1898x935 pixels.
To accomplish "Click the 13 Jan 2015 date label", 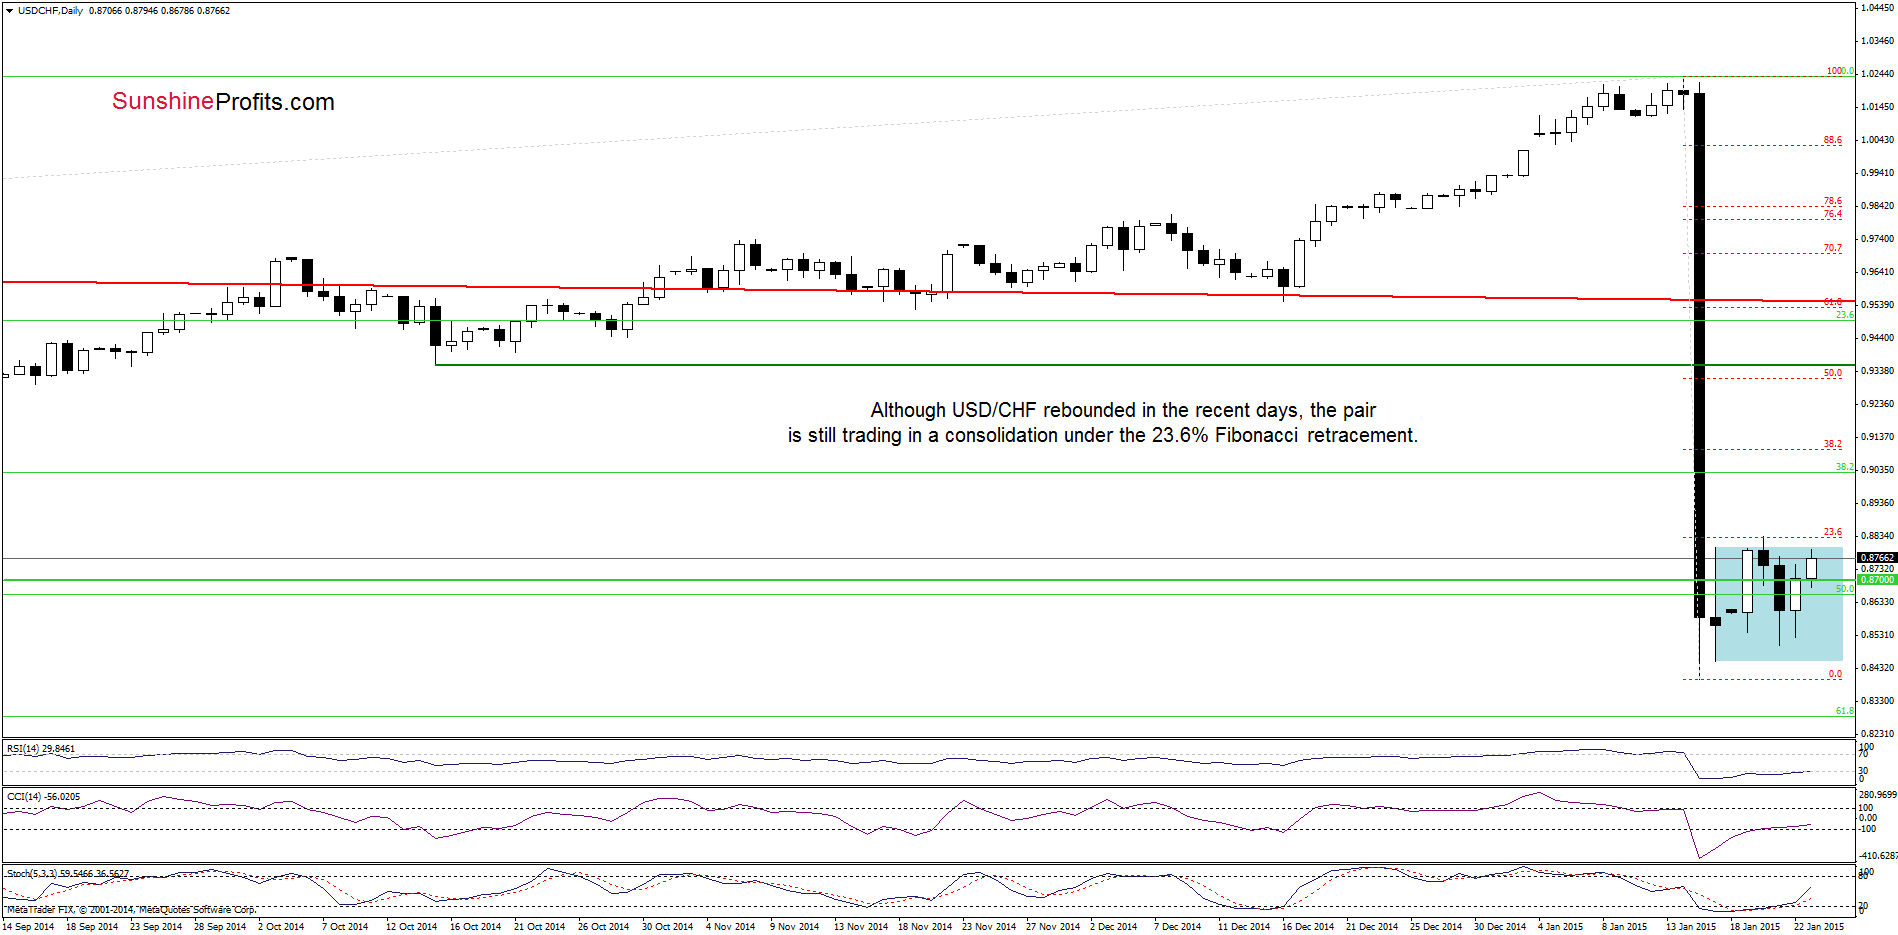I will (1690, 926).
